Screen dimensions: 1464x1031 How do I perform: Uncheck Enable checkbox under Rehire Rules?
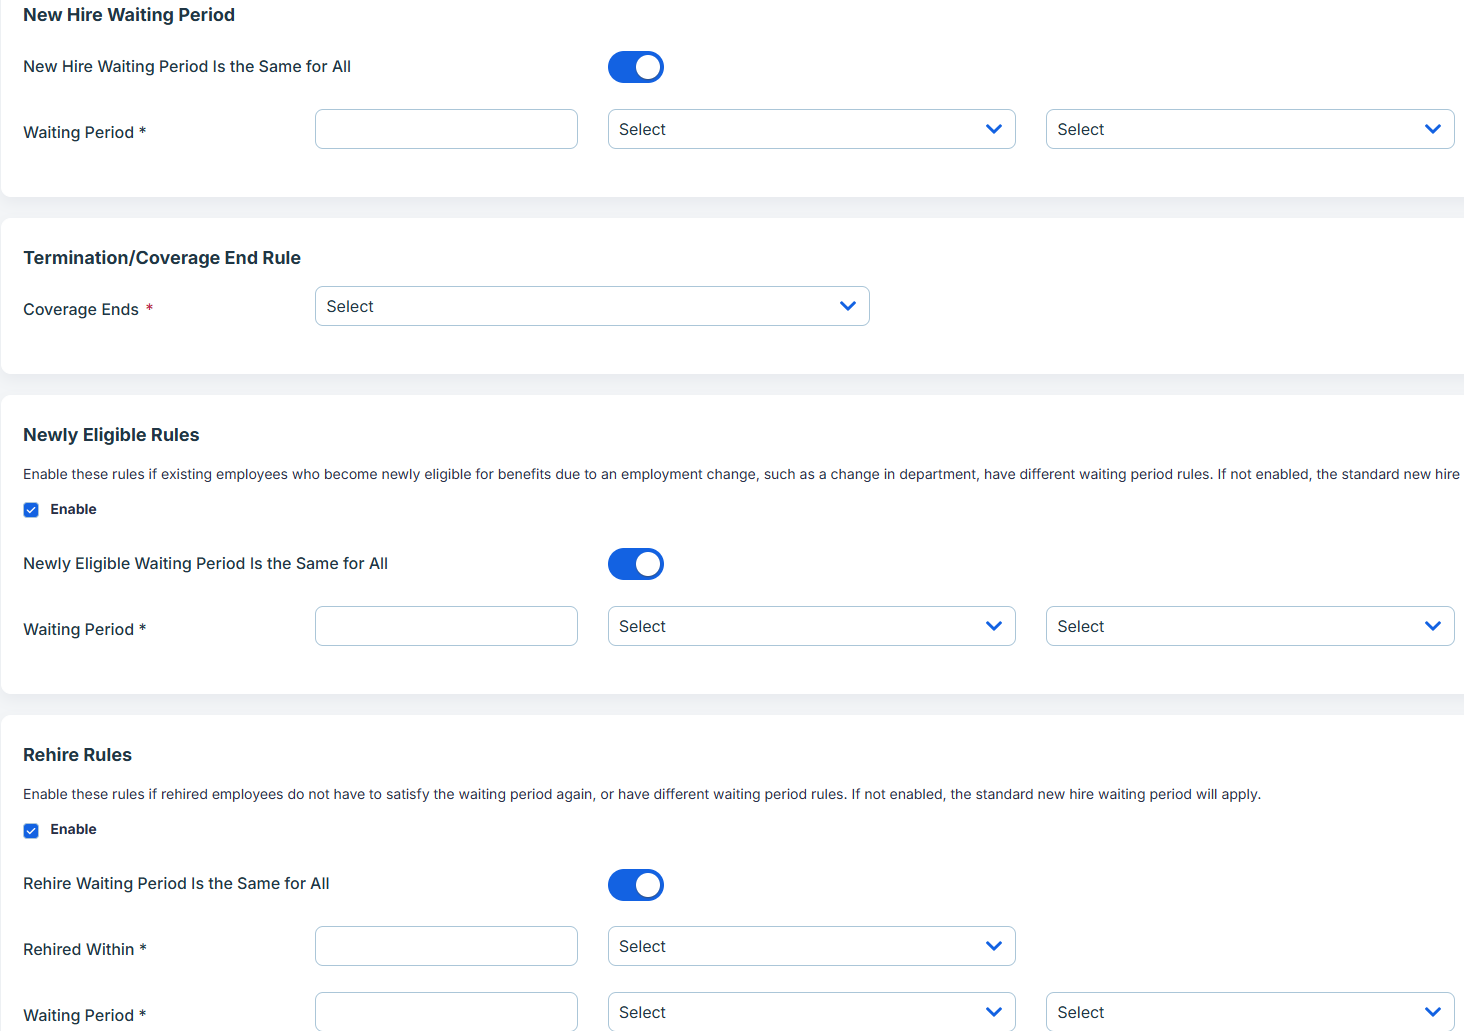31,830
